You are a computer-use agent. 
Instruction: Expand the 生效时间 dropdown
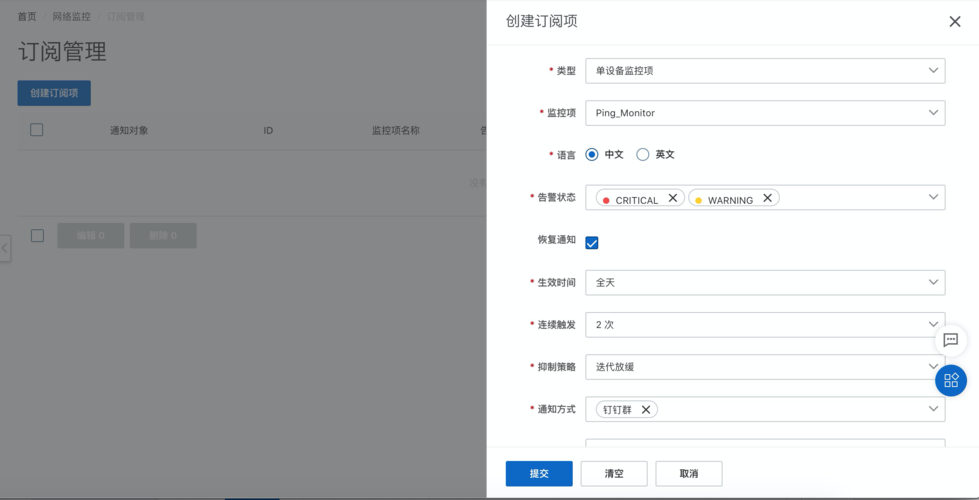coord(765,283)
